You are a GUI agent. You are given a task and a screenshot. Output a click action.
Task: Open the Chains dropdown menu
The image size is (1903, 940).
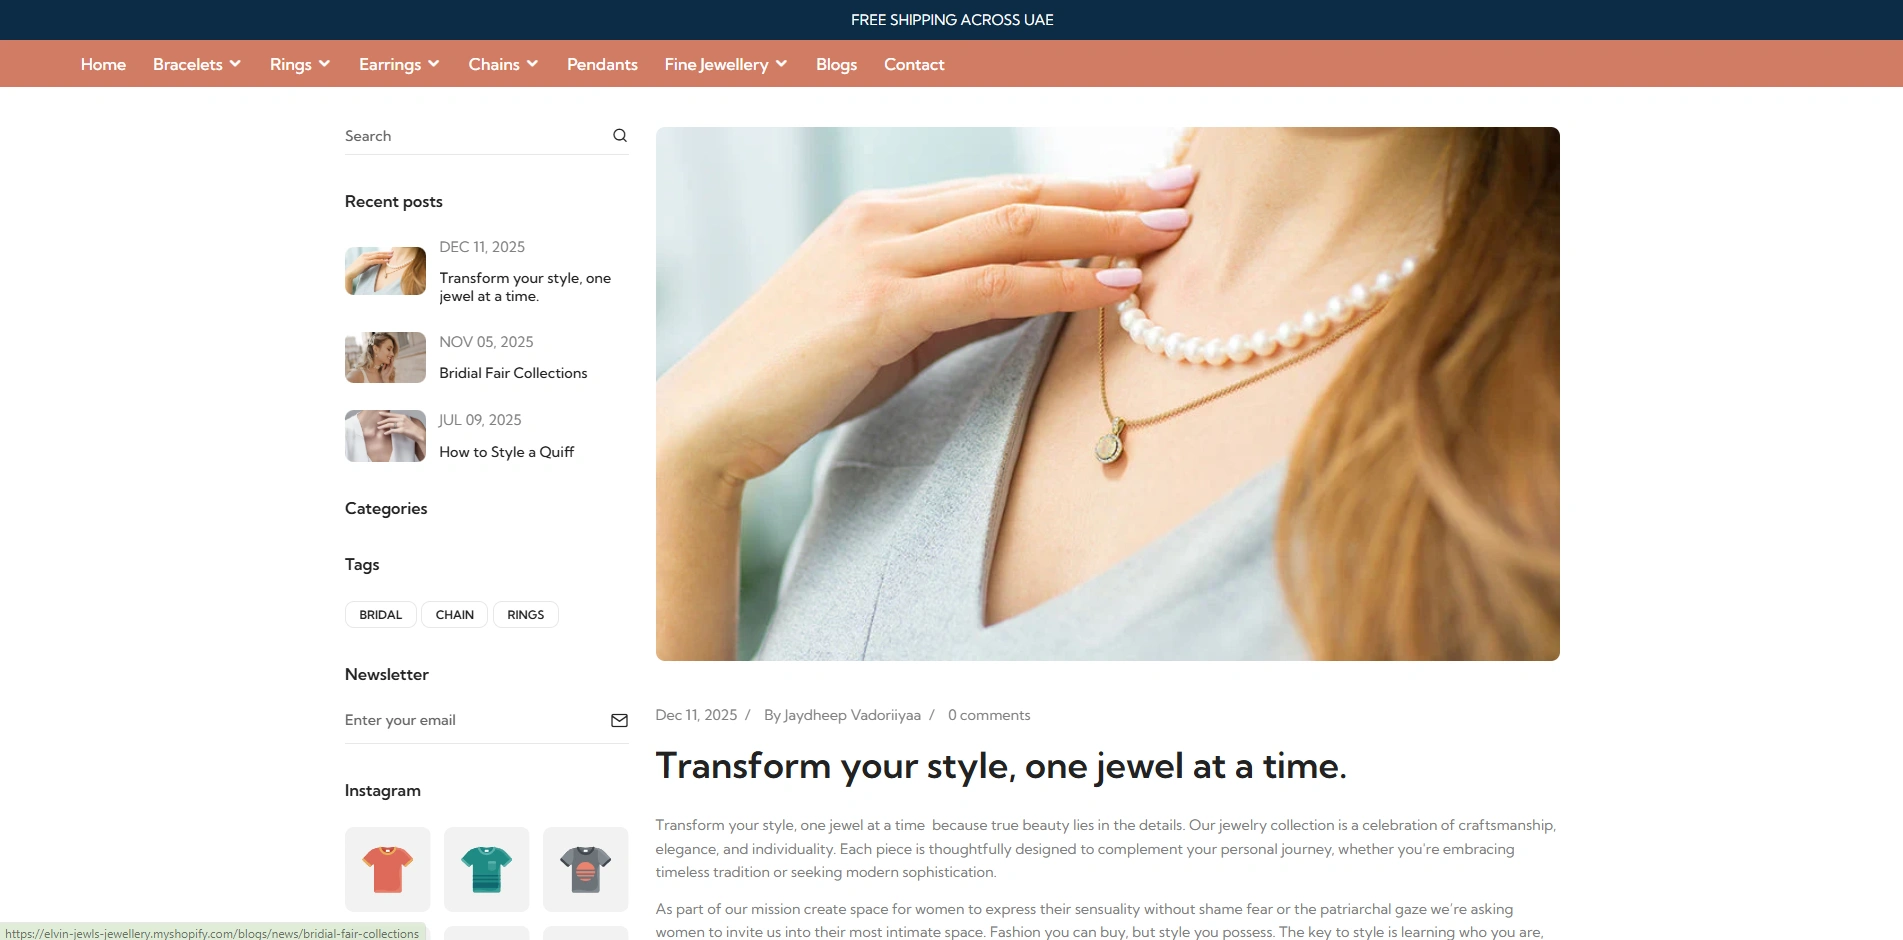(x=503, y=64)
